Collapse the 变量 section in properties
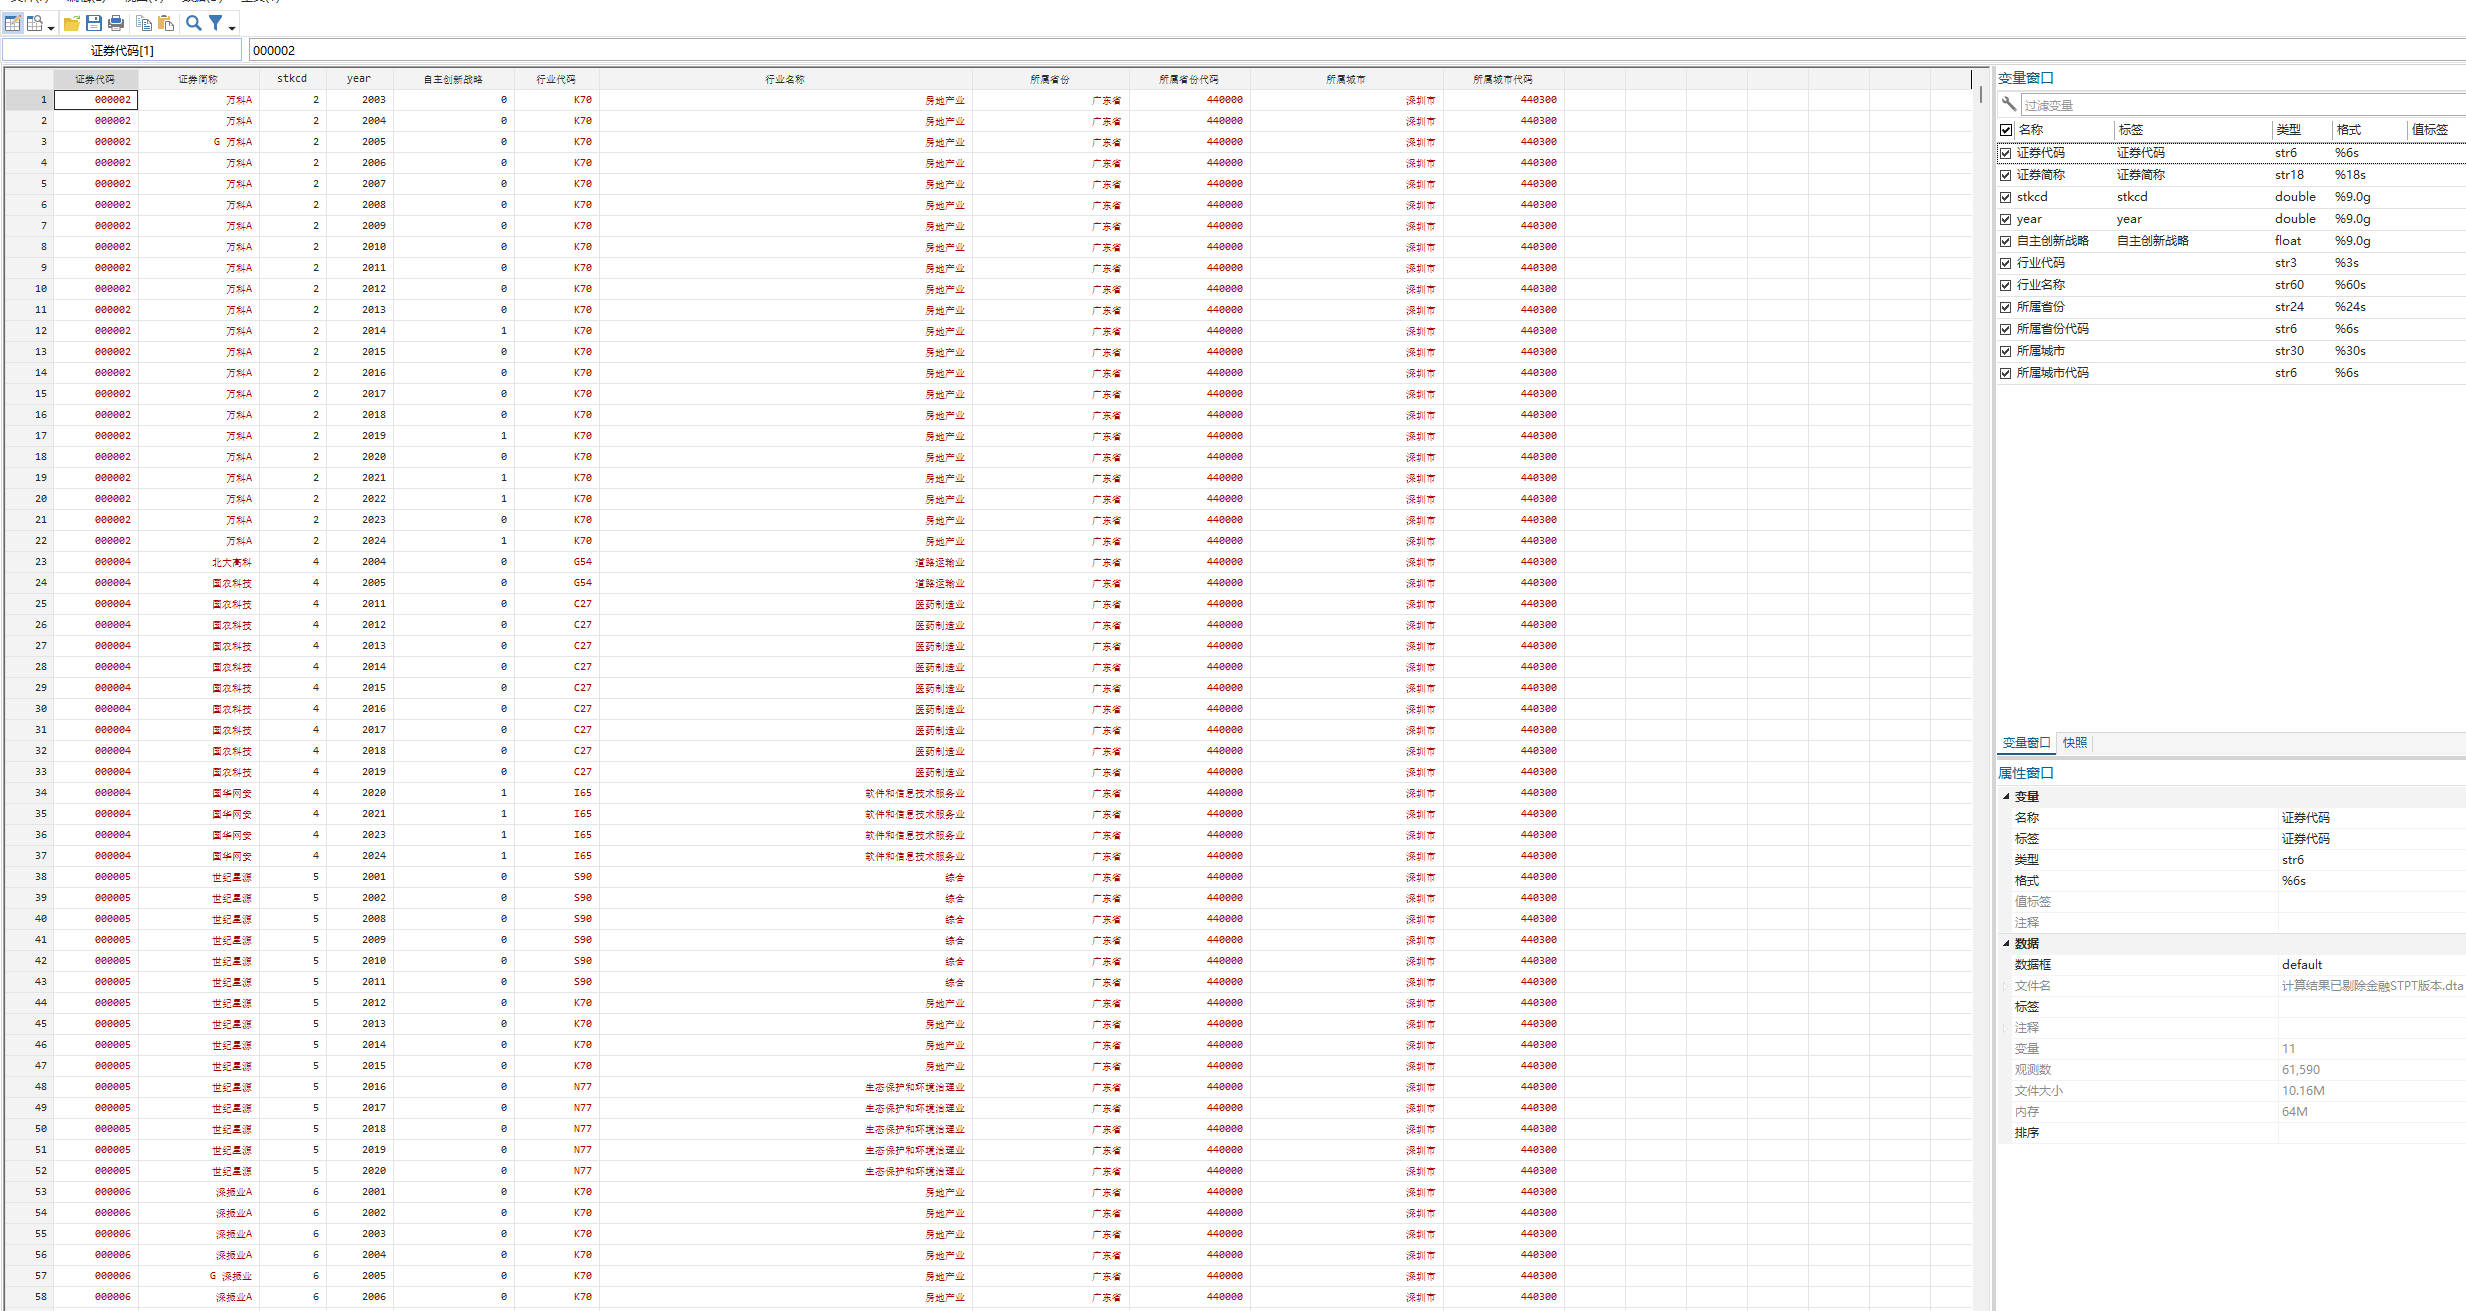The height and width of the screenshot is (1311, 2466). (2006, 797)
